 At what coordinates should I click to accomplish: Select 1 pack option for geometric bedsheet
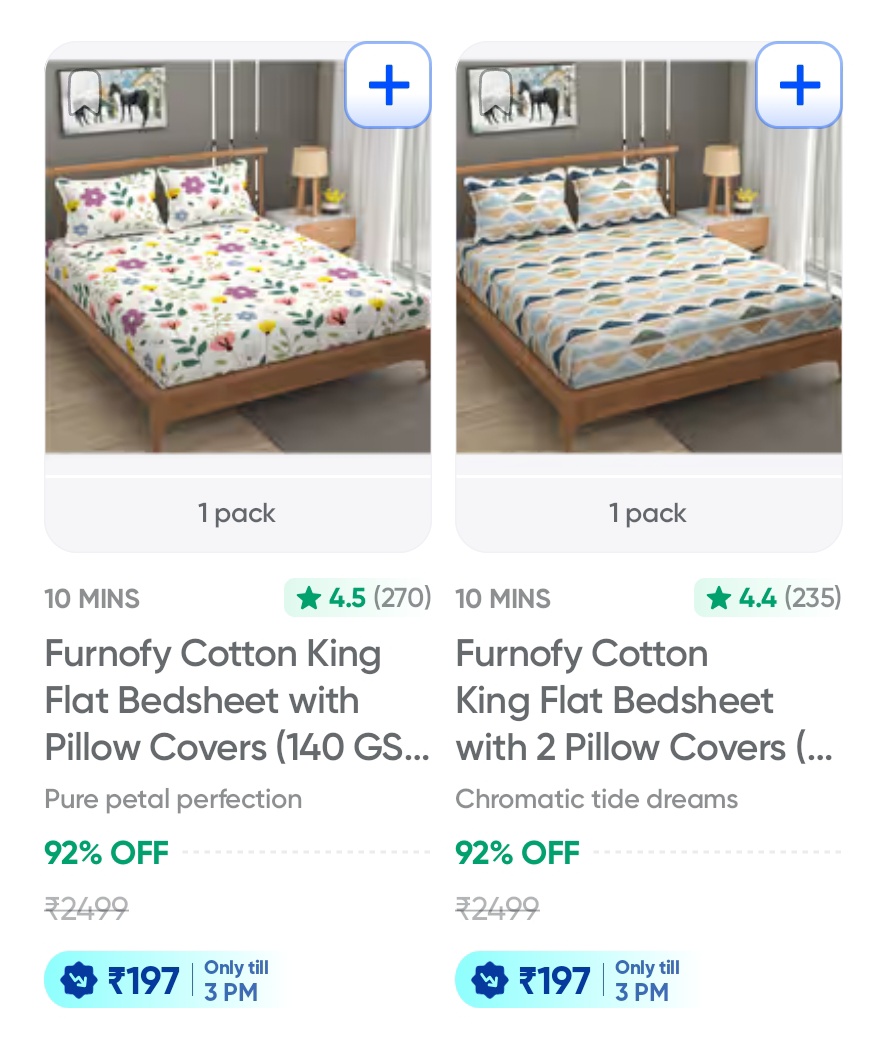tap(648, 513)
